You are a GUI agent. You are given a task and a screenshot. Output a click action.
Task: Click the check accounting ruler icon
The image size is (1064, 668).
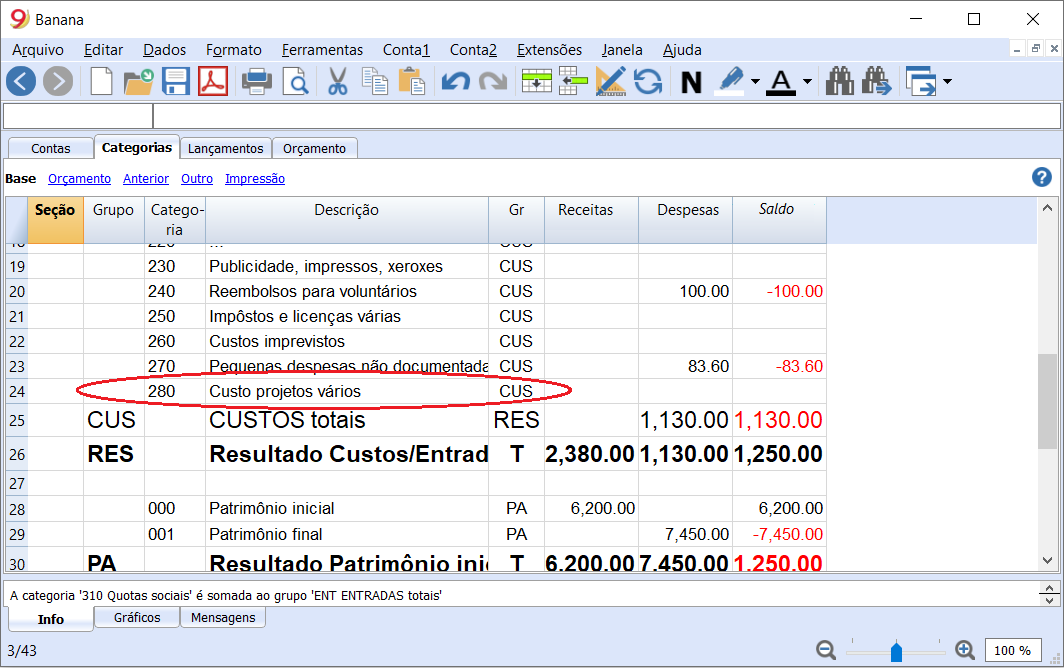pyautogui.click(x=611, y=81)
